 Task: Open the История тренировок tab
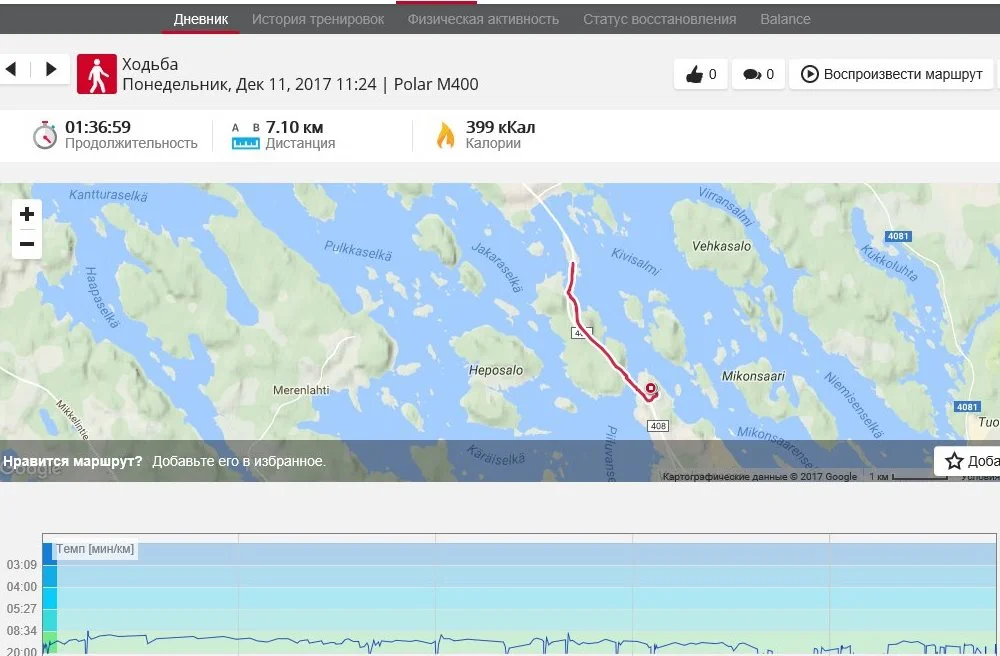(x=318, y=19)
